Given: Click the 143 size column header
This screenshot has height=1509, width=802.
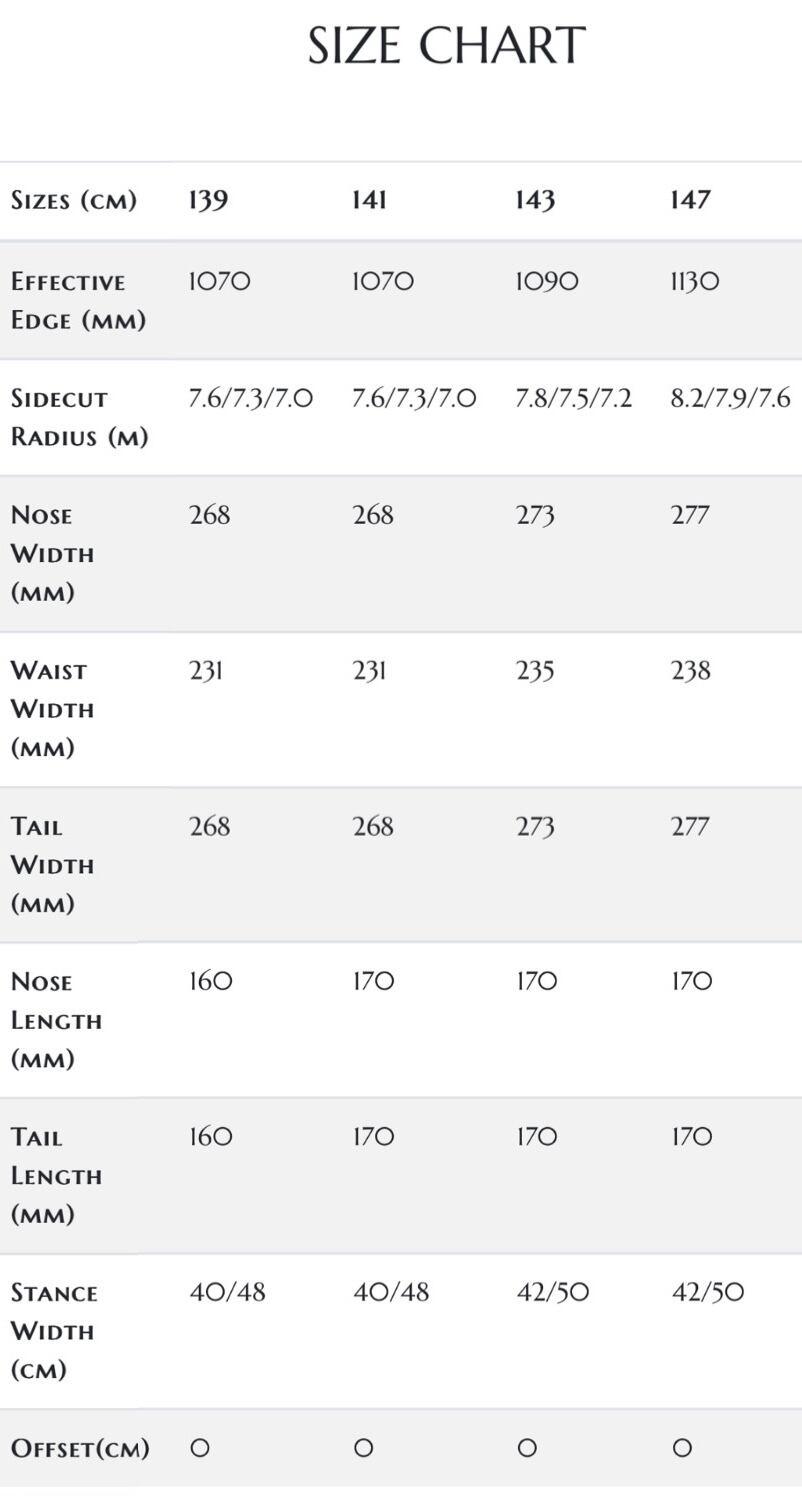Looking at the screenshot, I should click(x=535, y=200).
